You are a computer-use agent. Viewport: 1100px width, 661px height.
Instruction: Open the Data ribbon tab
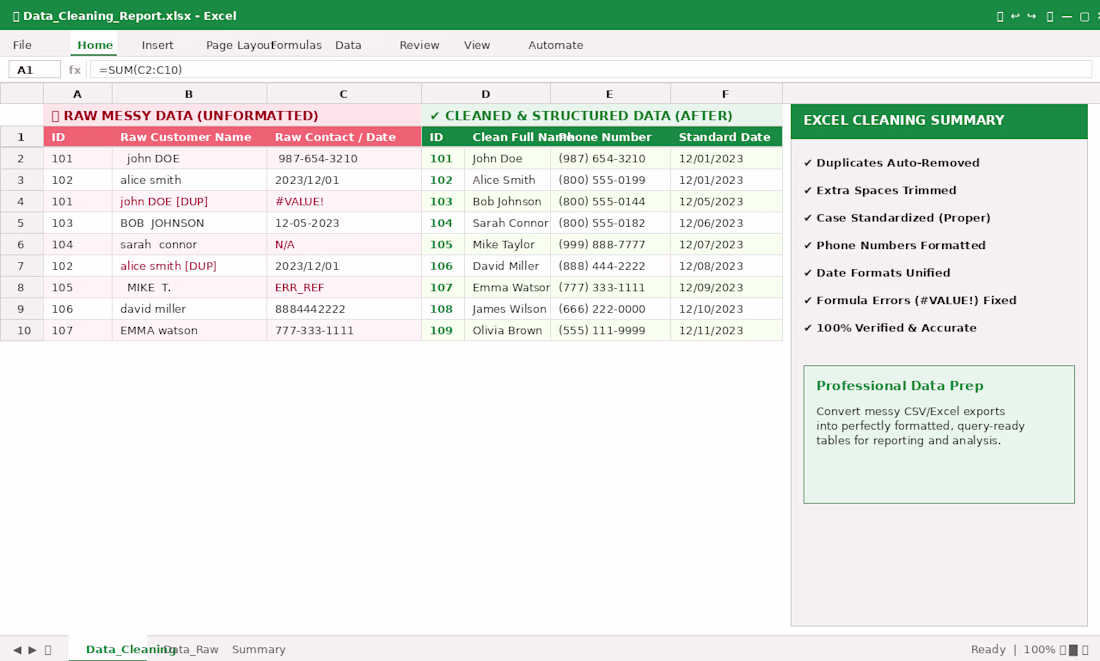(x=348, y=45)
